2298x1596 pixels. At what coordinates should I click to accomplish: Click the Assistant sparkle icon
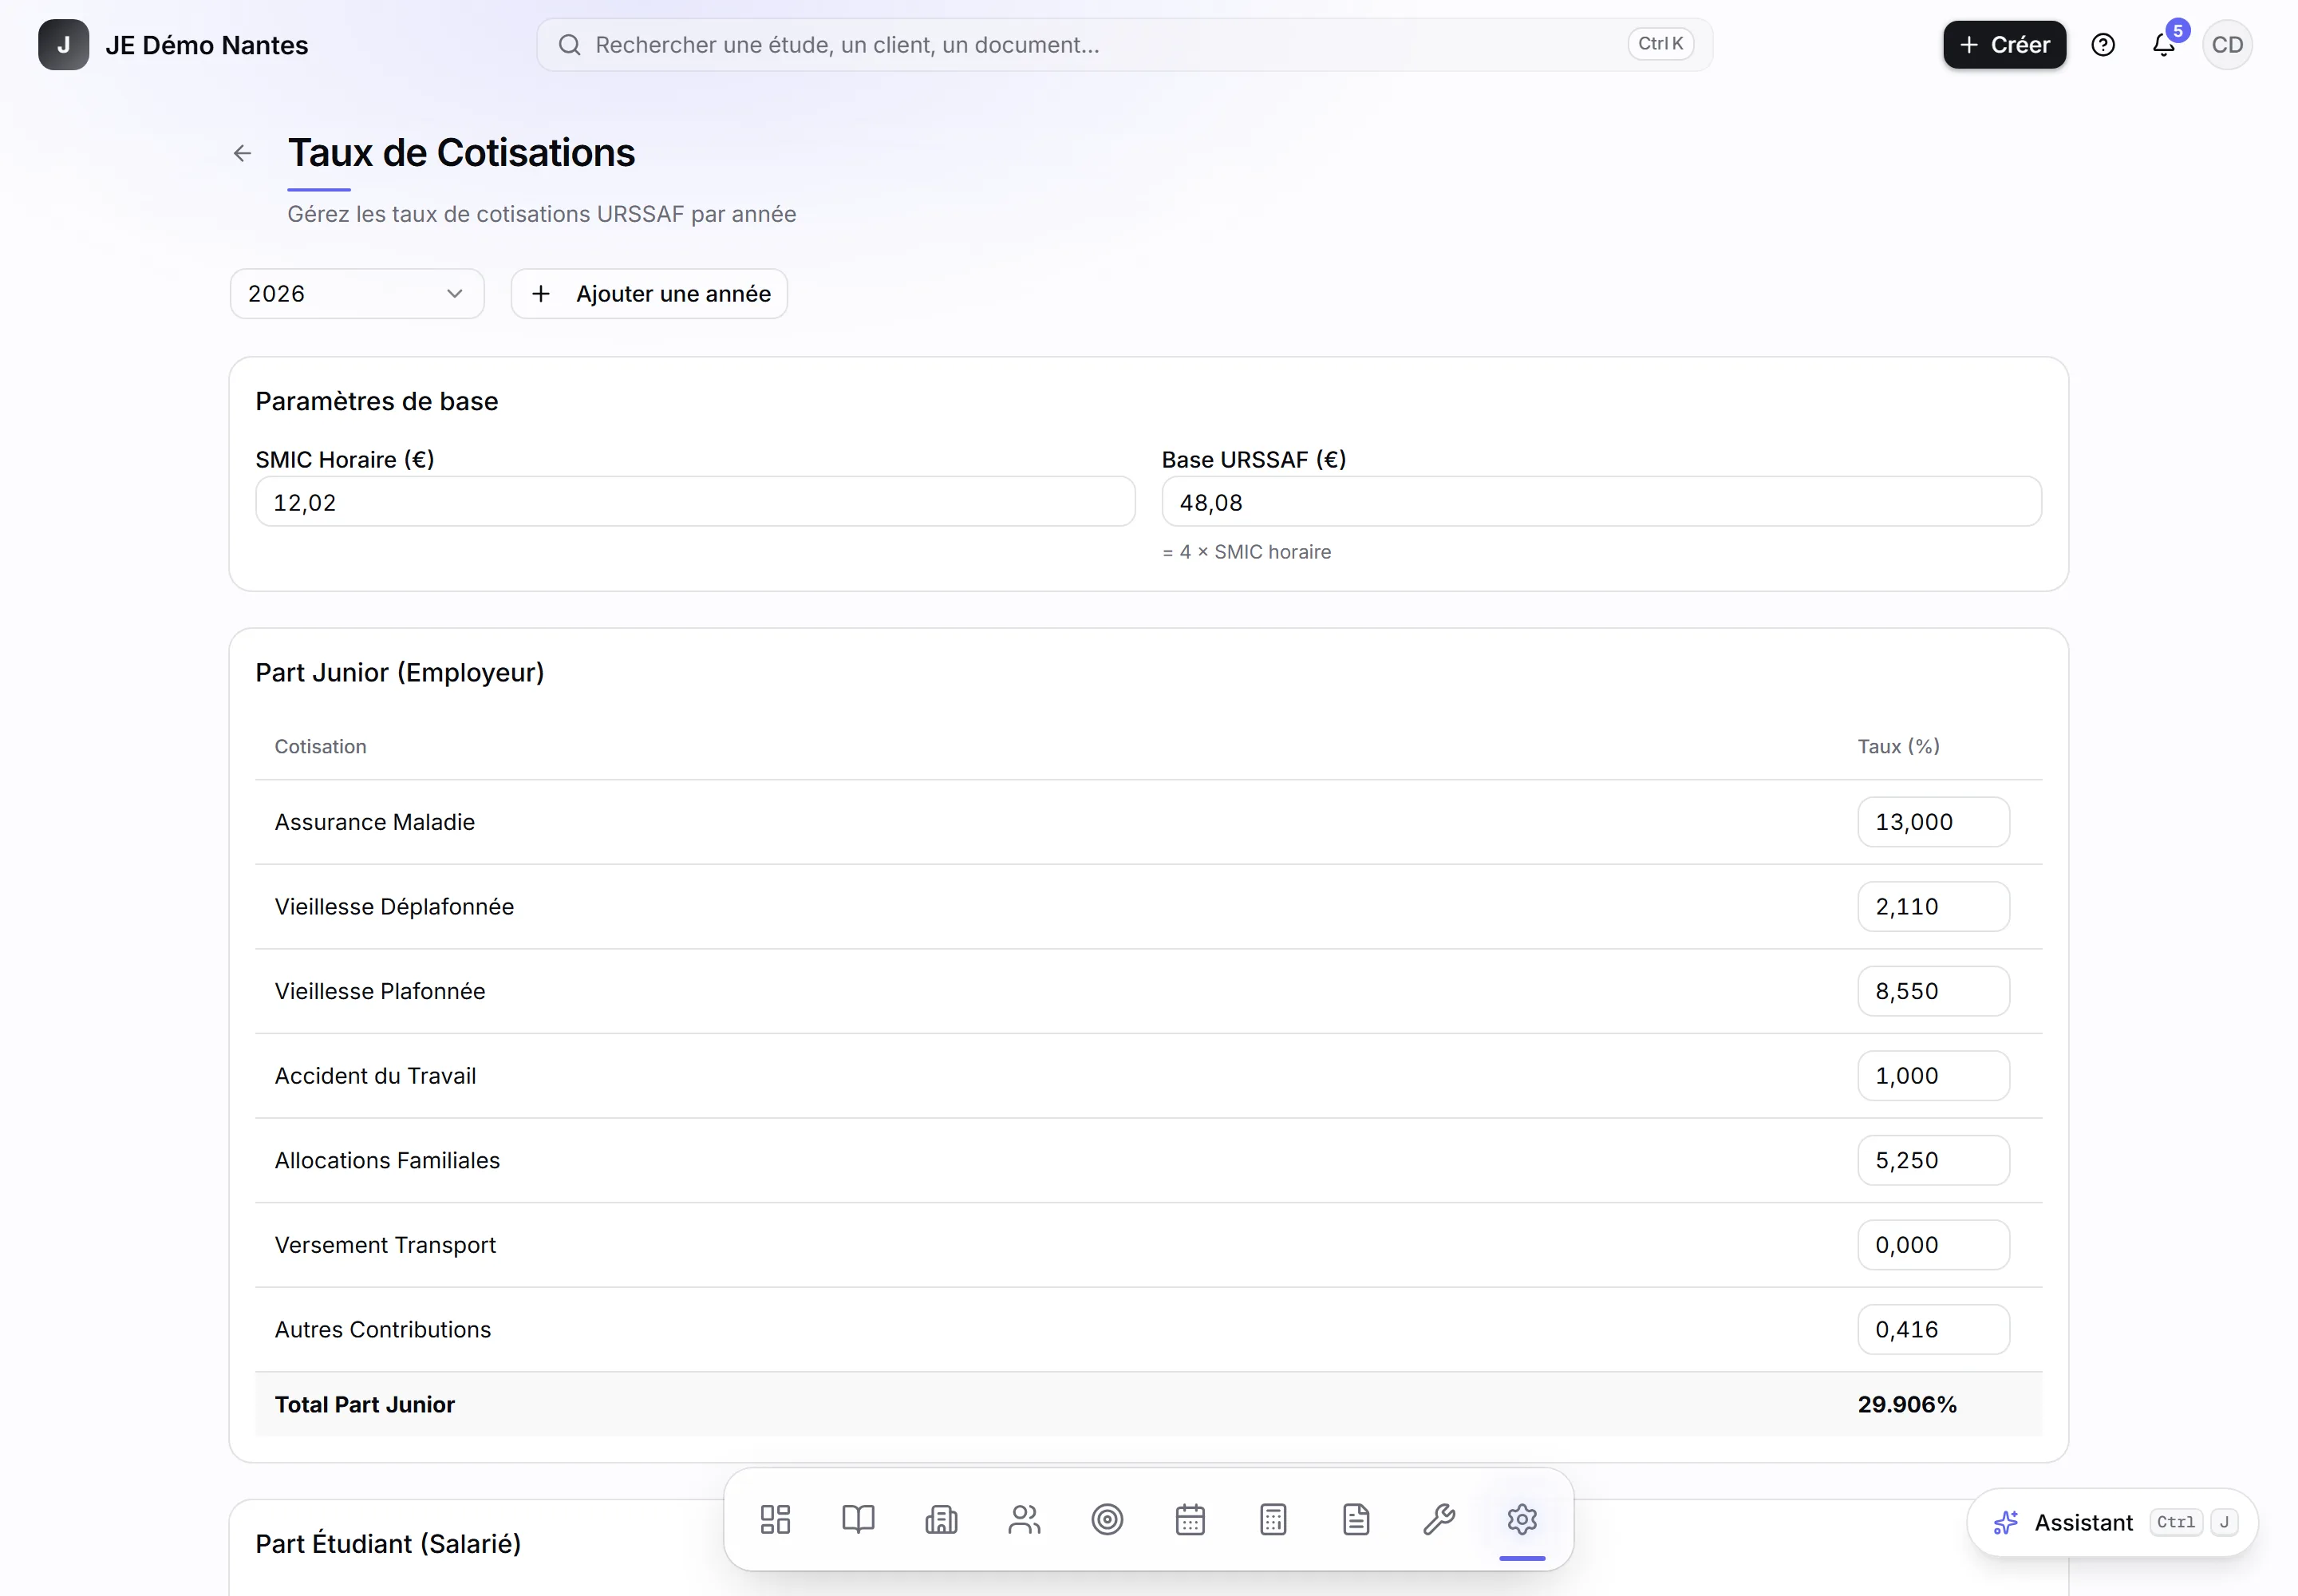point(2006,1523)
